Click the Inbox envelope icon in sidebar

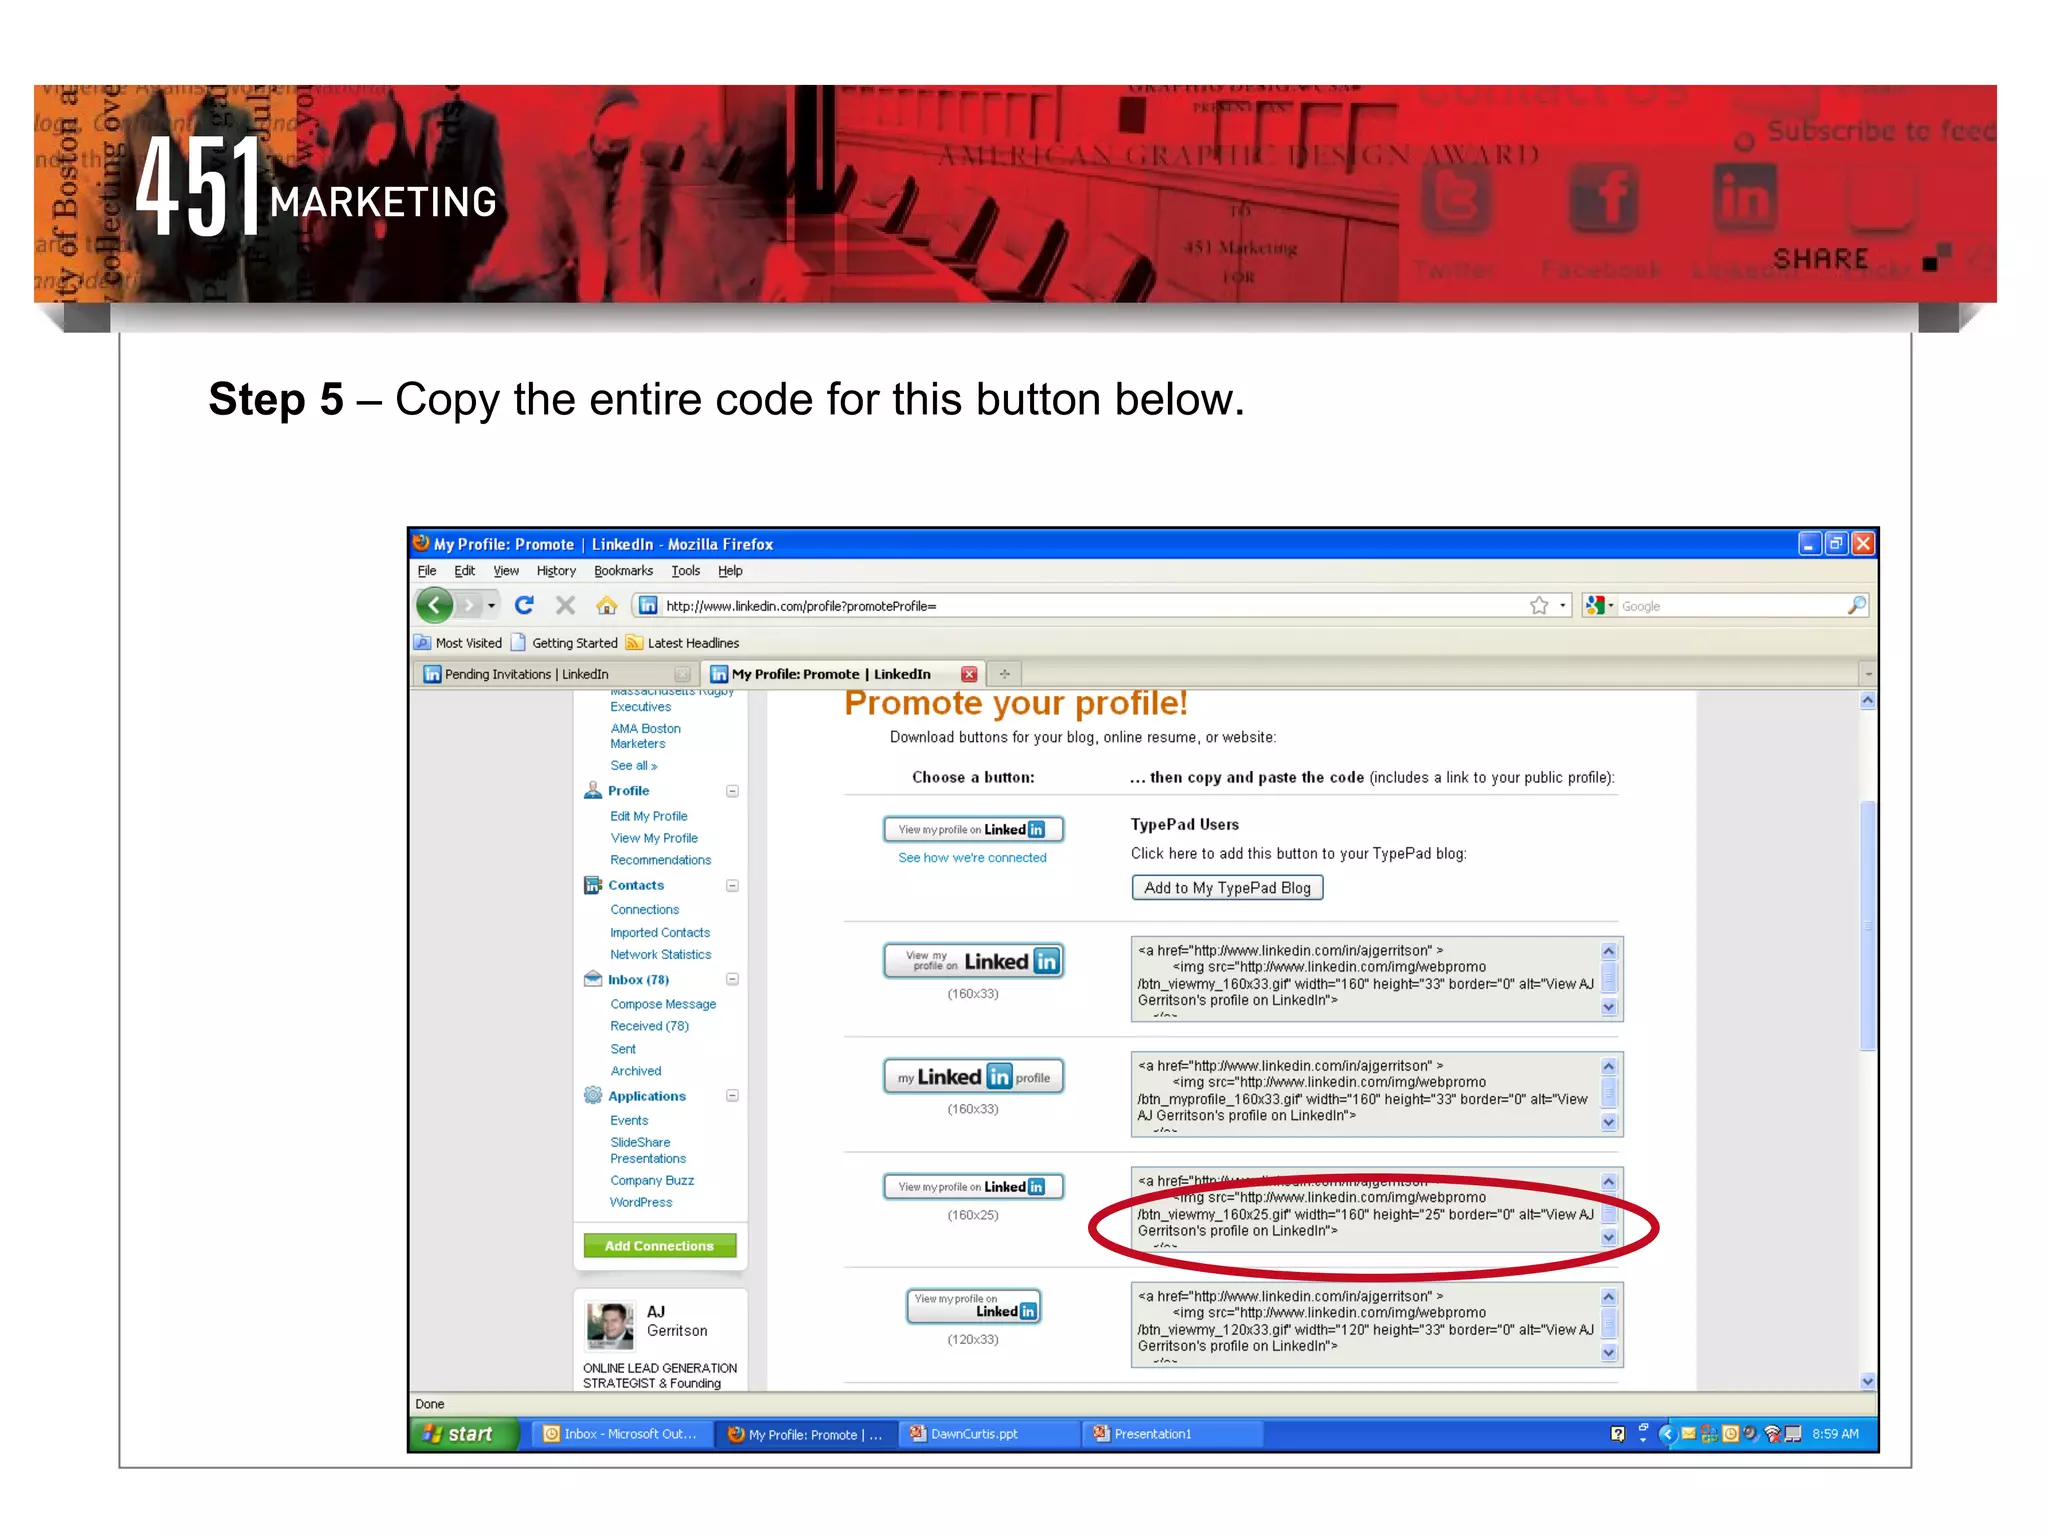(593, 979)
